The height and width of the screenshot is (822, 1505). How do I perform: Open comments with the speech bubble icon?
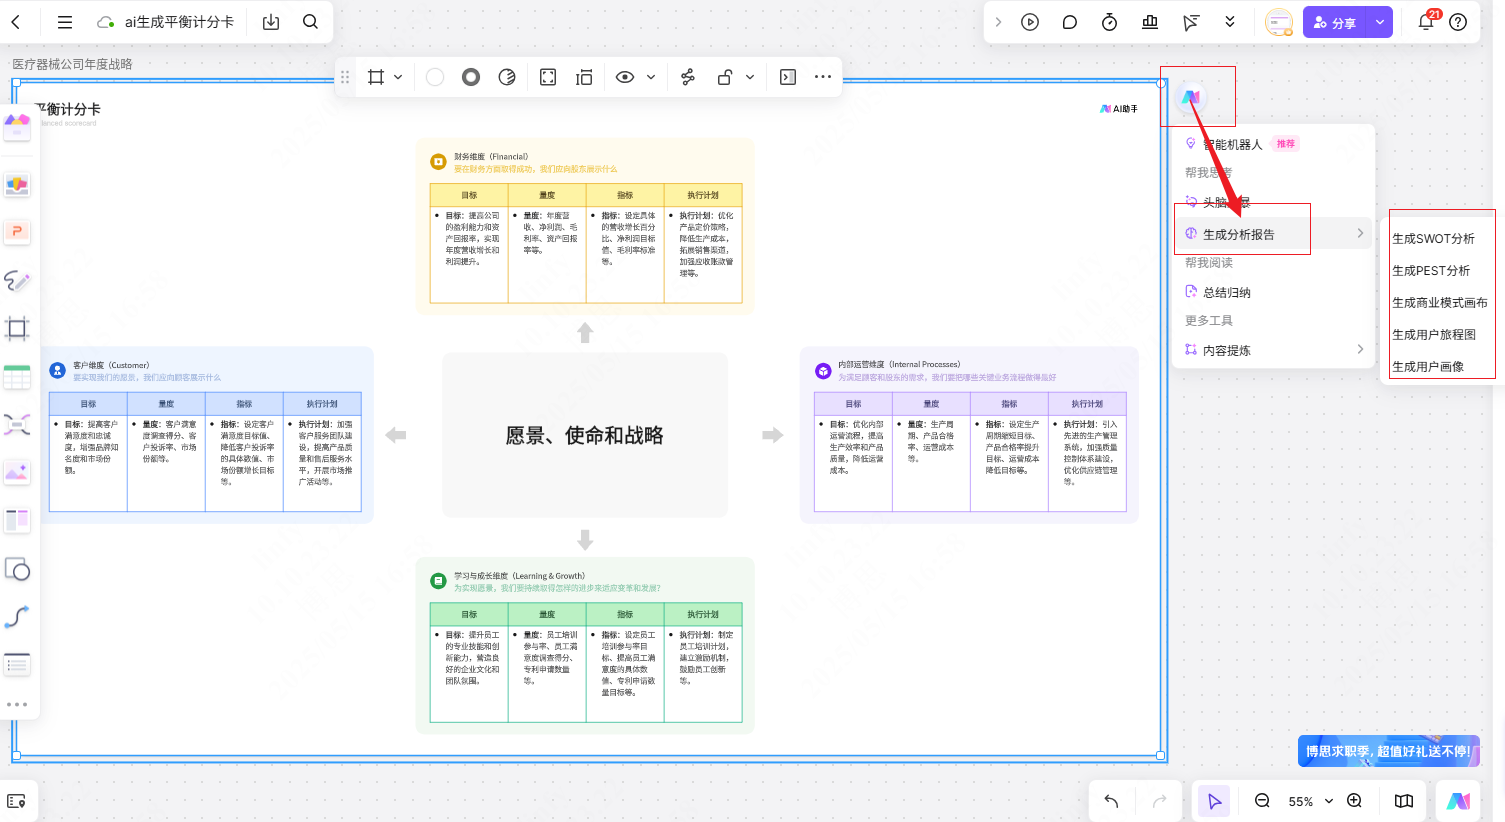coord(1070,22)
